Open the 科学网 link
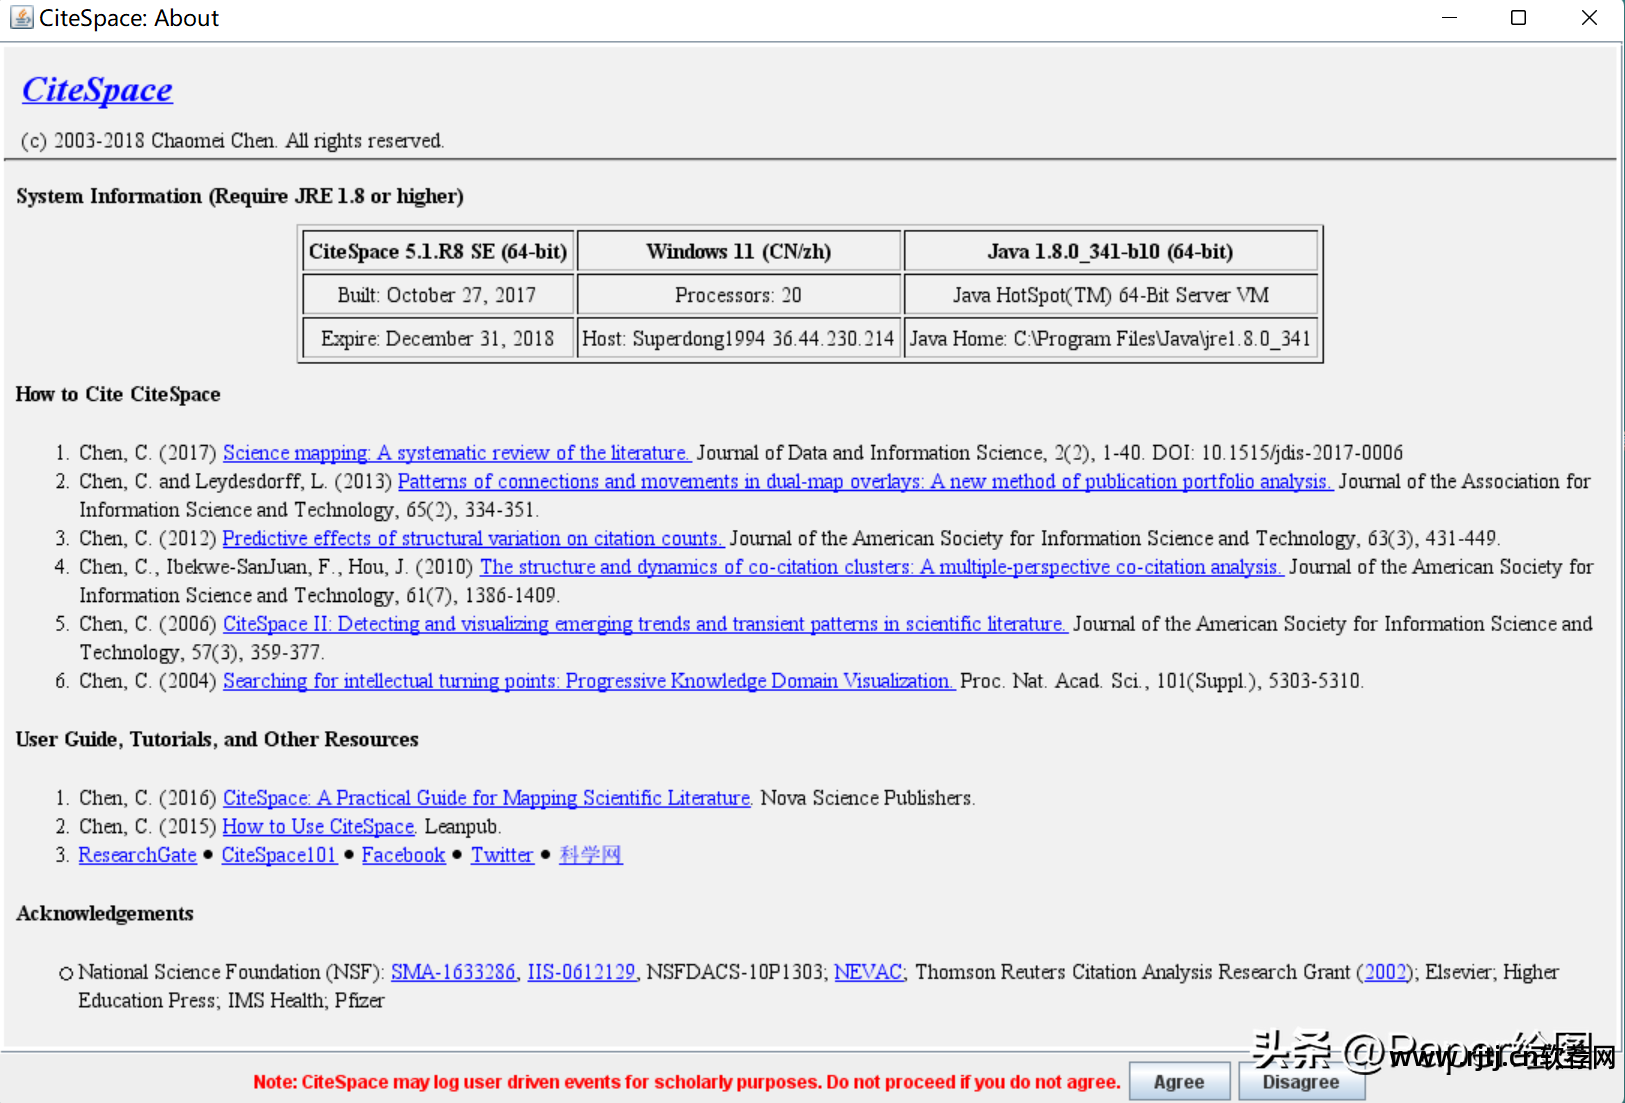This screenshot has width=1625, height=1103. point(591,855)
